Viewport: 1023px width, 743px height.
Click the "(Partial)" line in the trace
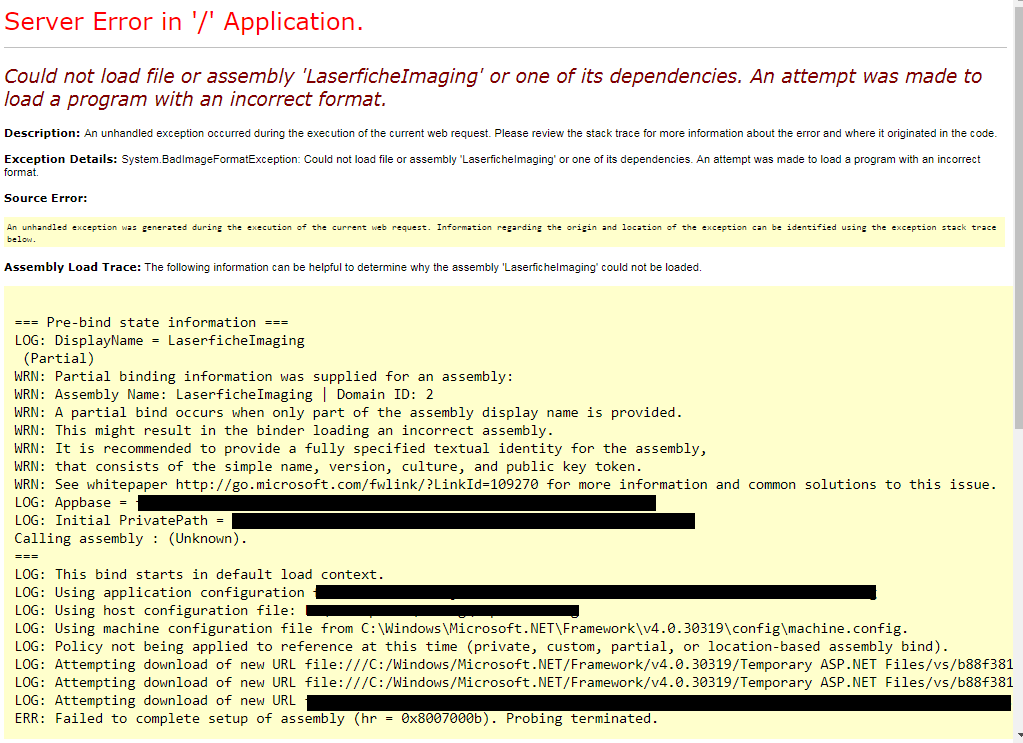[59, 359]
